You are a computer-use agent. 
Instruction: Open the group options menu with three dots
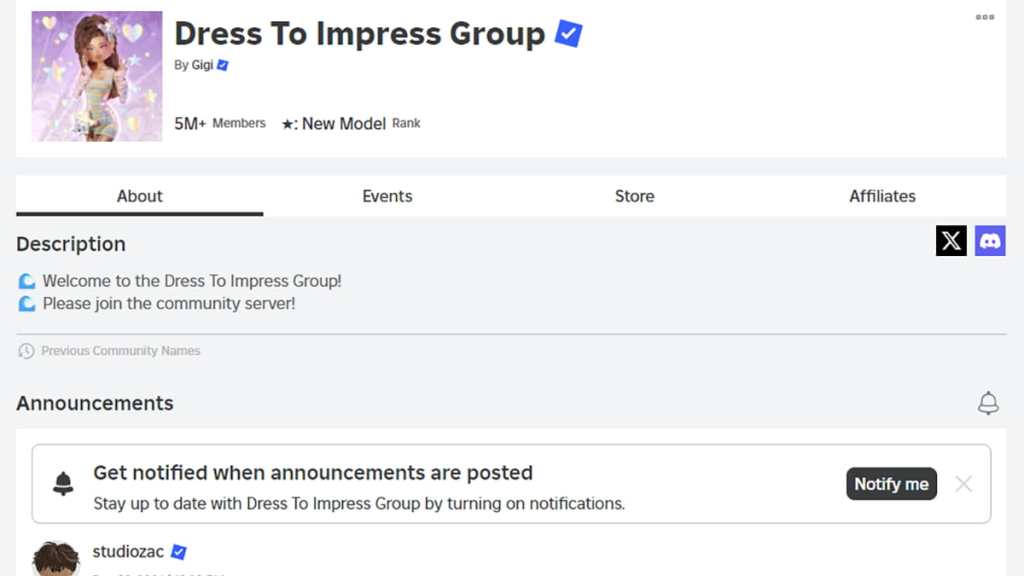pos(984,16)
